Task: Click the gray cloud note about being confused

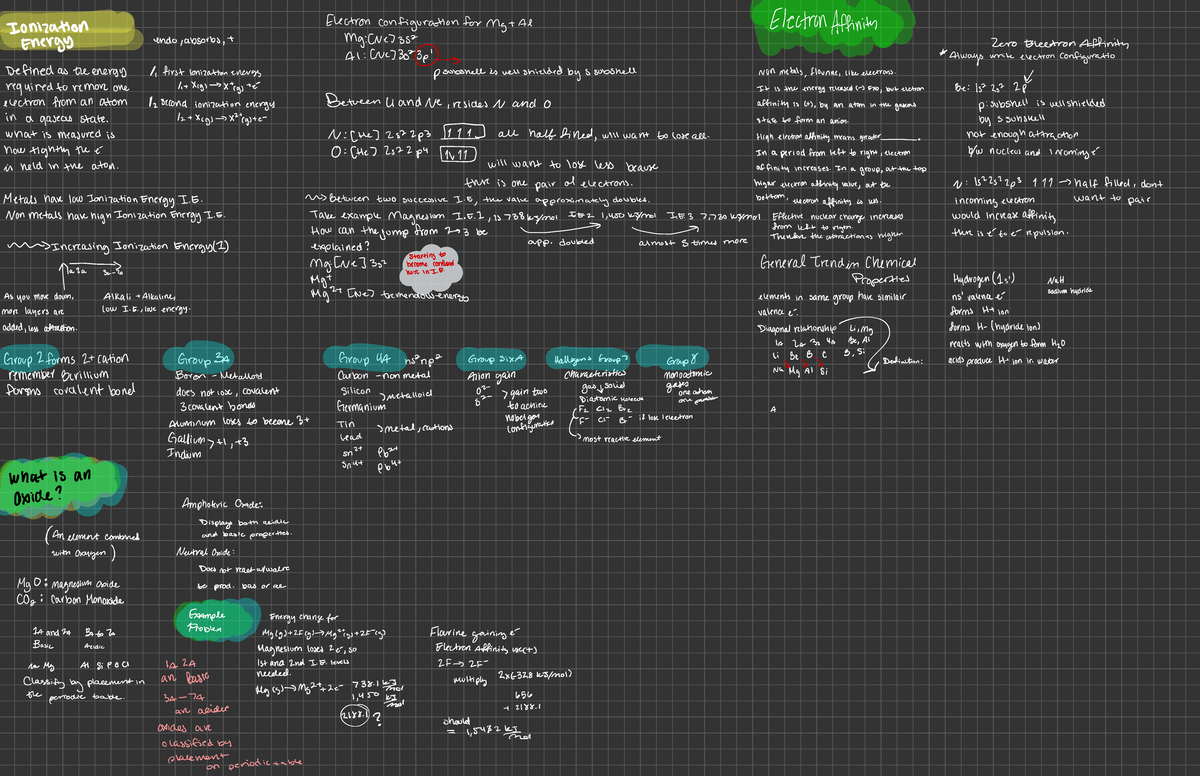Action: tap(426, 267)
